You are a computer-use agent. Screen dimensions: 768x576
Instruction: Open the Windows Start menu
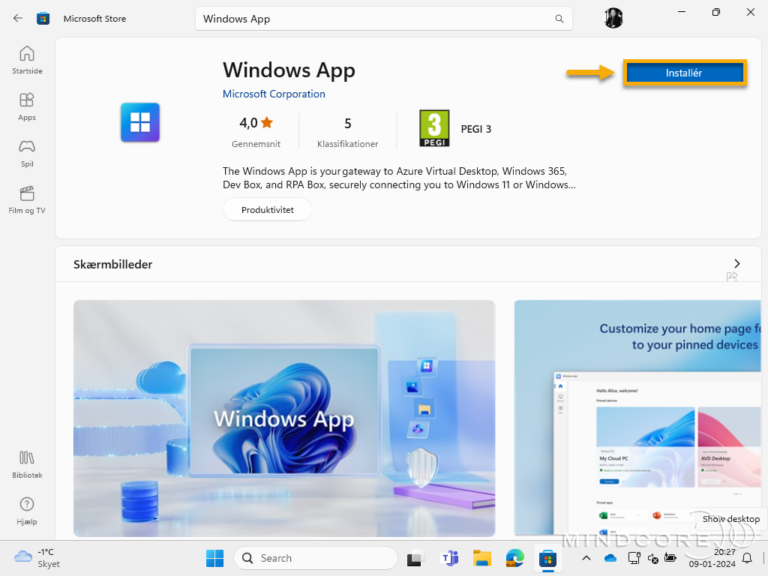coord(215,558)
